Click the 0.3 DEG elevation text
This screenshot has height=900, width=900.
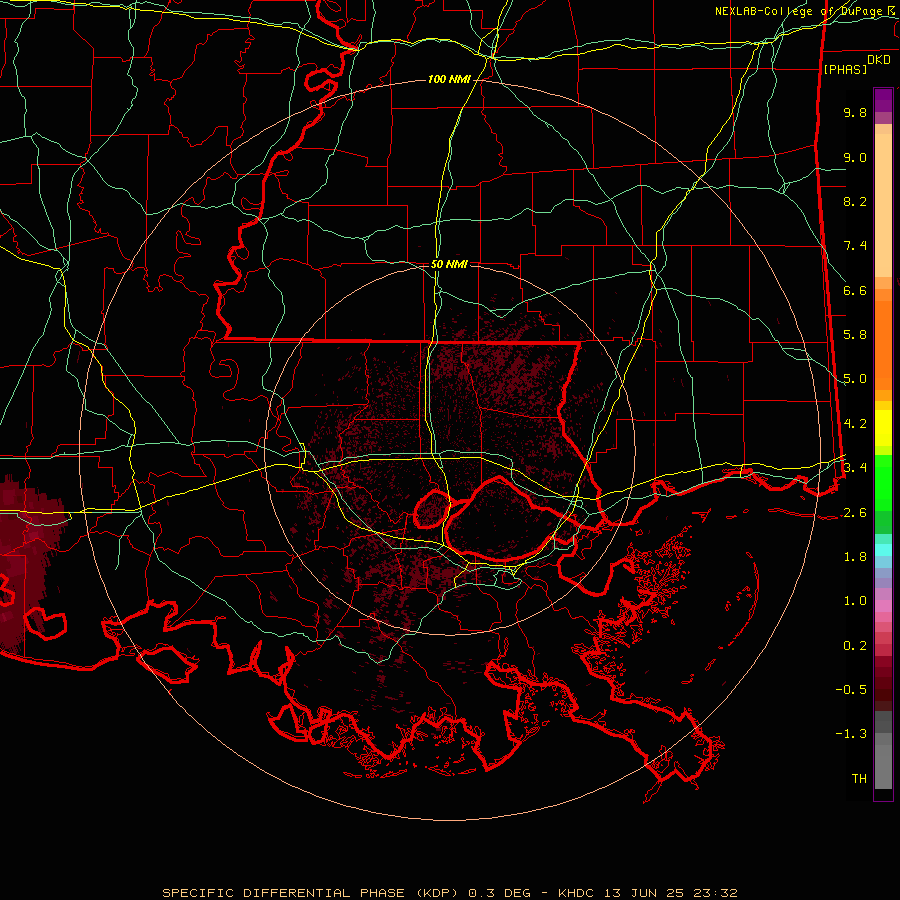click(499, 893)
